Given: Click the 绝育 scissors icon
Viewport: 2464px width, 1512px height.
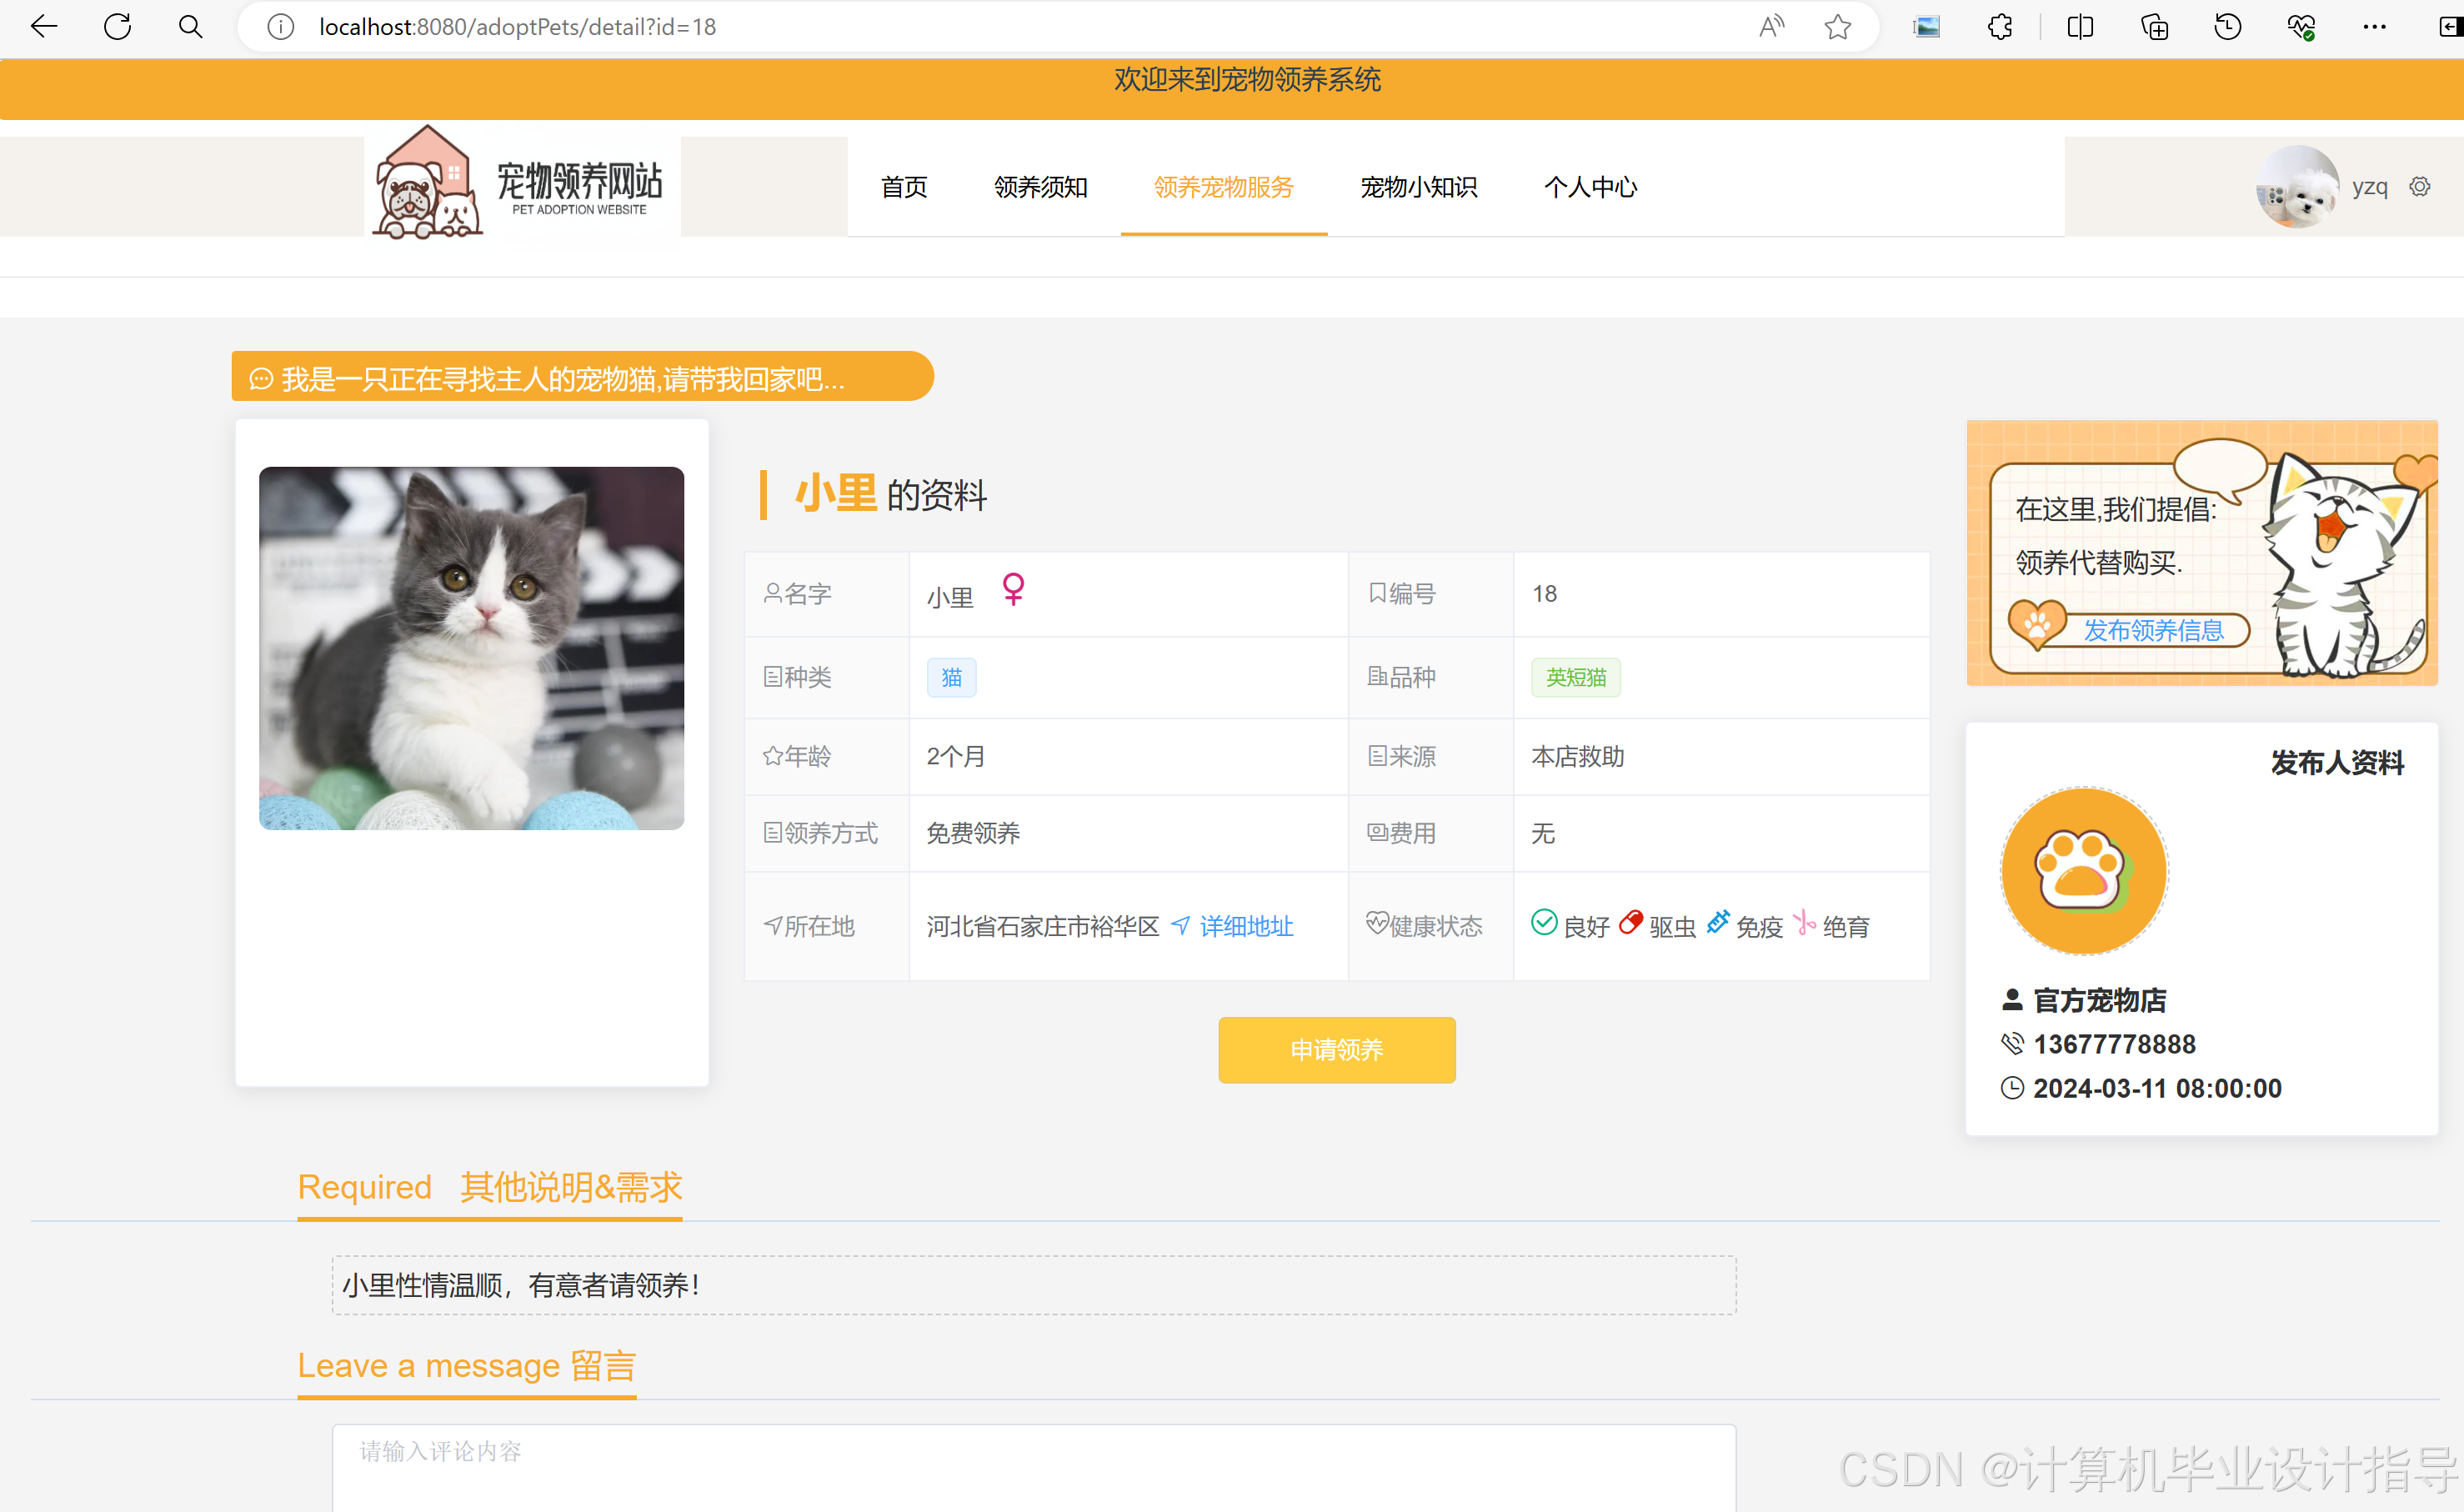Looking at the screenshot, I should click(1805, 922).
